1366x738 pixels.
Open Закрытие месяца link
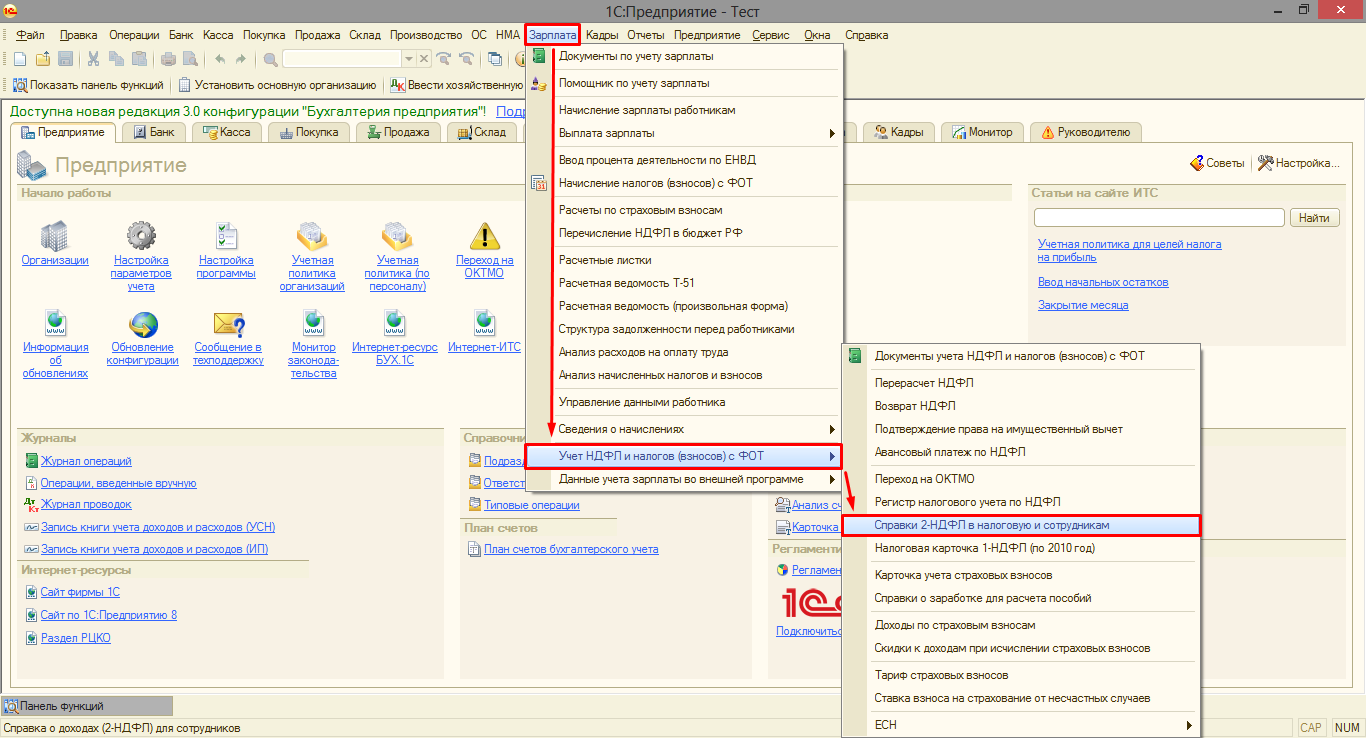click(x=1083, y=305)
